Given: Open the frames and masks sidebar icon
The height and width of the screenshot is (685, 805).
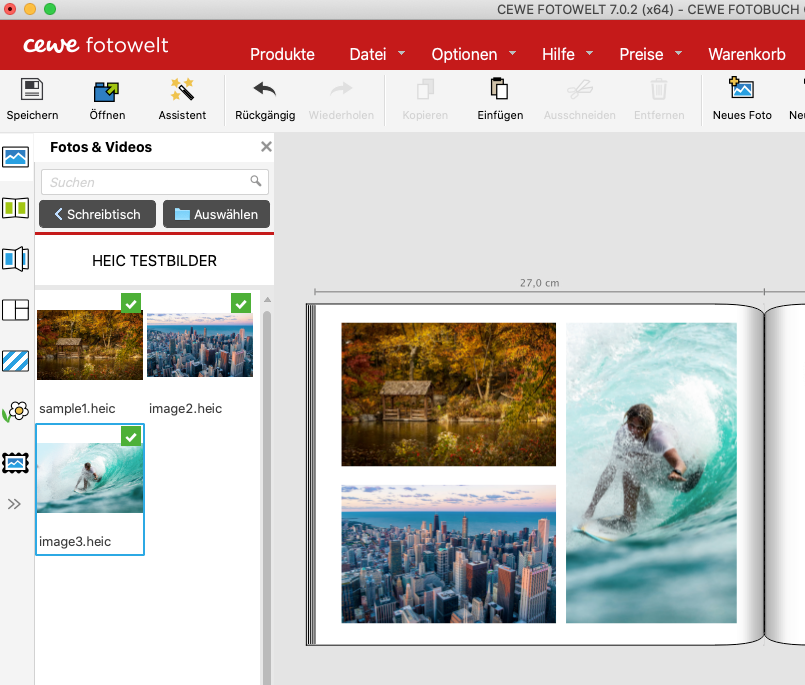Looking at the screenshot, I should 16,463.
